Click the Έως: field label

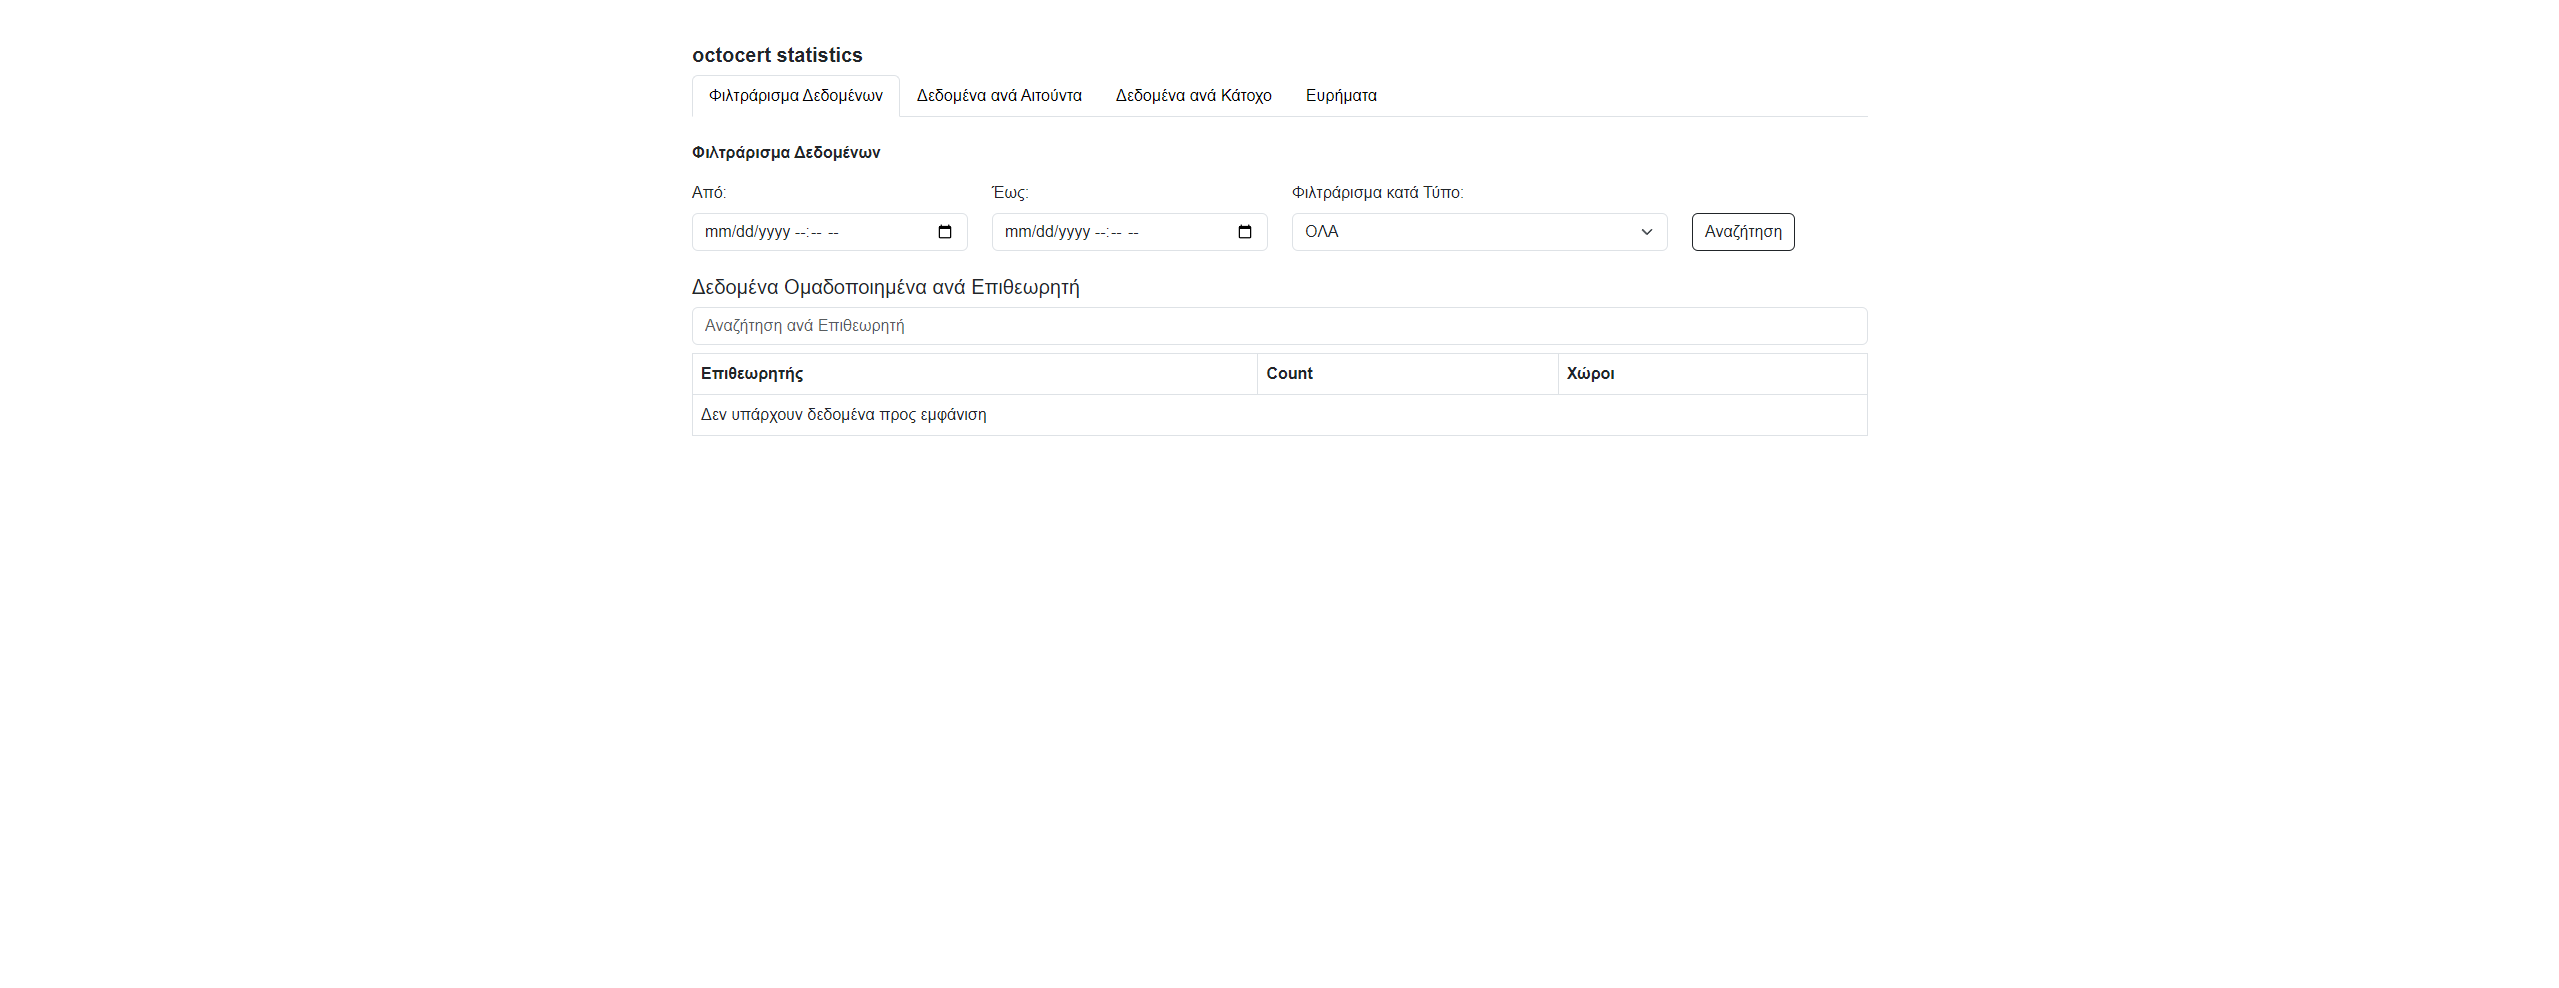1009,193
